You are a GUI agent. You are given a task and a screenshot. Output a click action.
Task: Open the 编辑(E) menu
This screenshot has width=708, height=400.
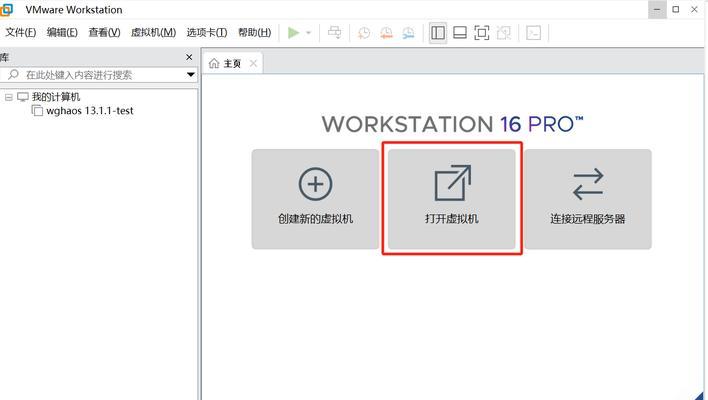click(x=62, y=33)
